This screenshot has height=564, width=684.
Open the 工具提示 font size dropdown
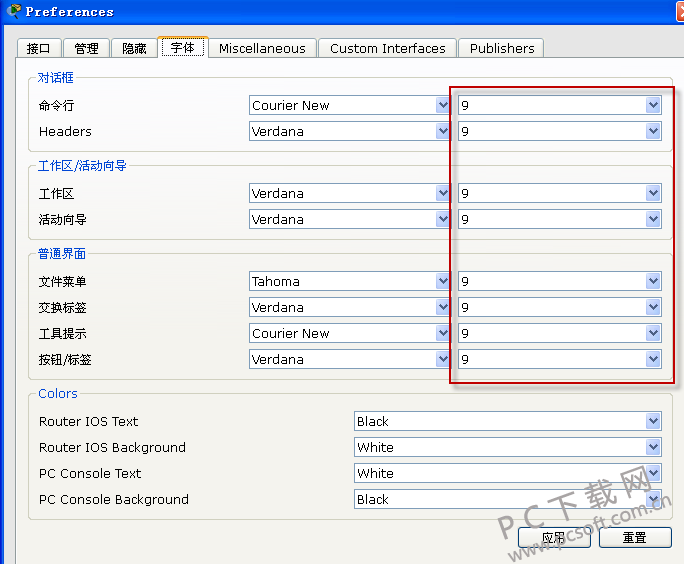(x=560, y=333)
